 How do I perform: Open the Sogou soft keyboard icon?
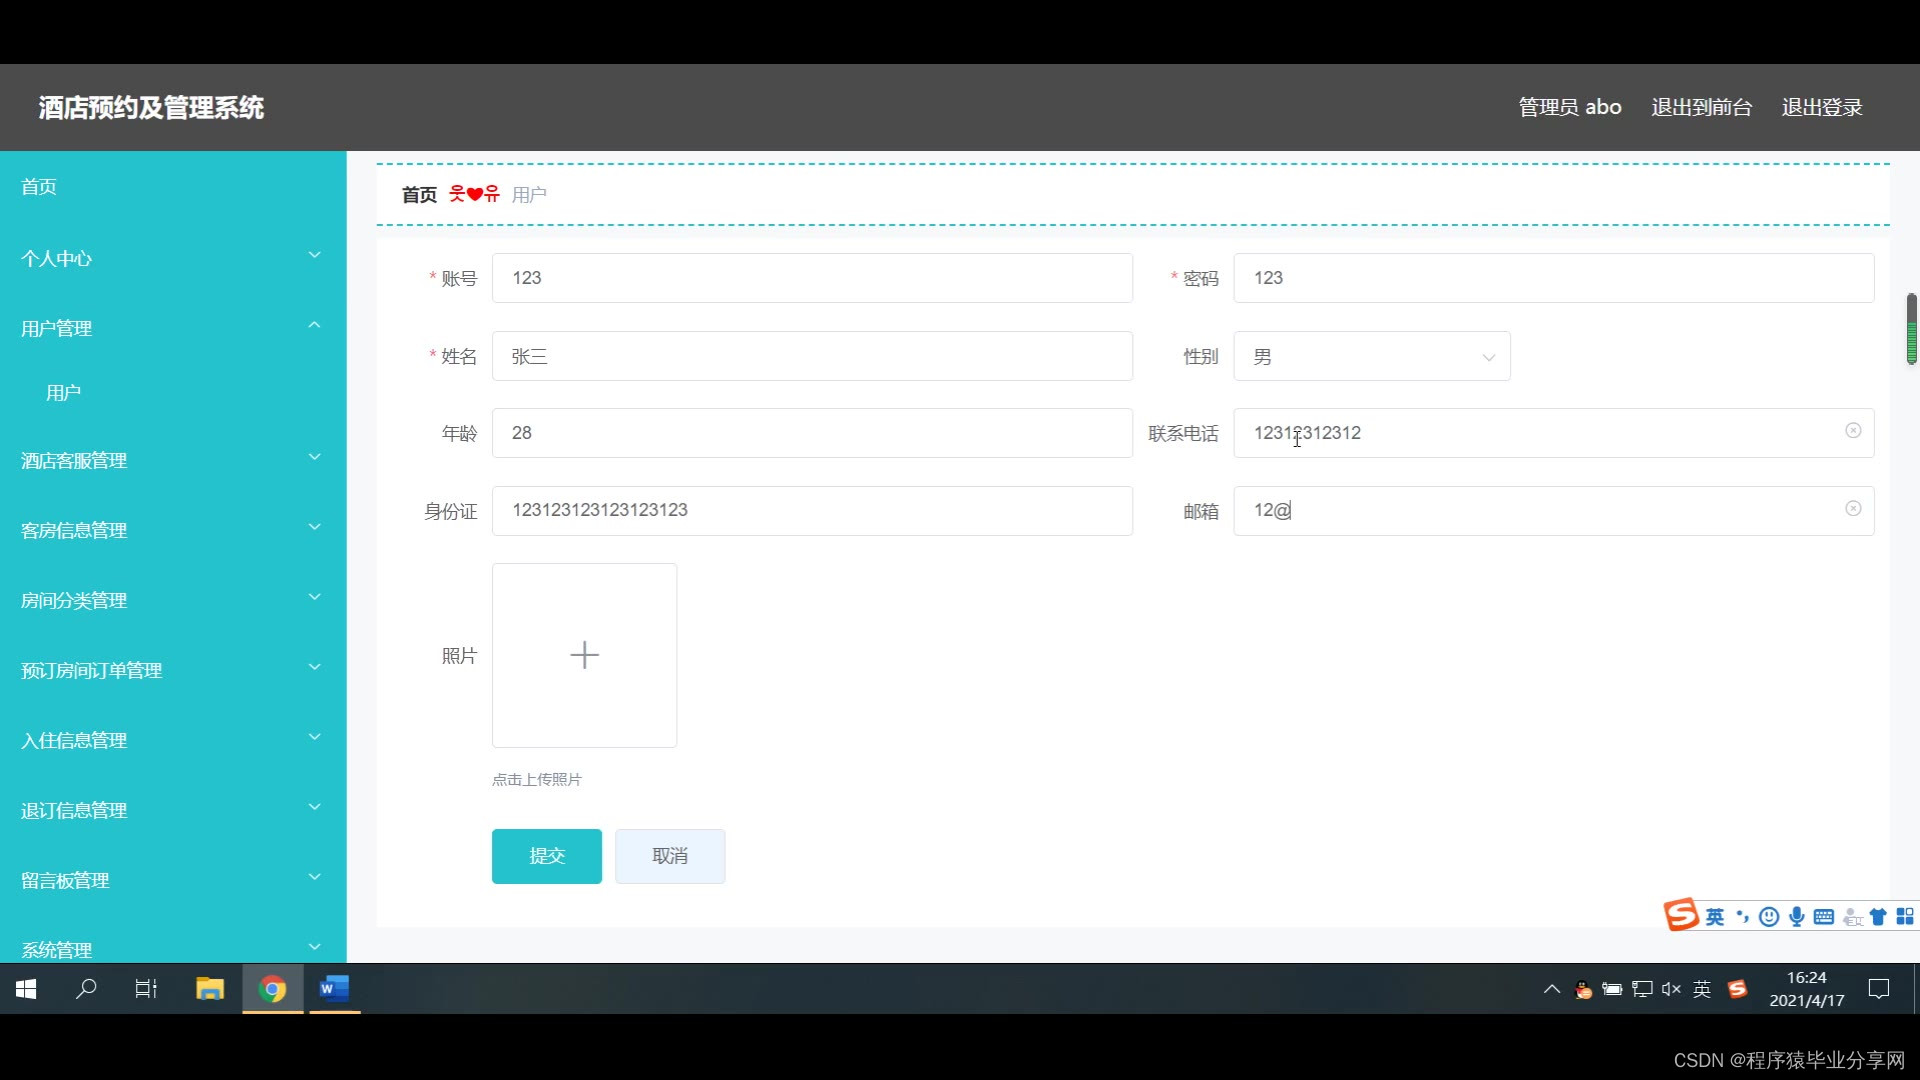1824,917
